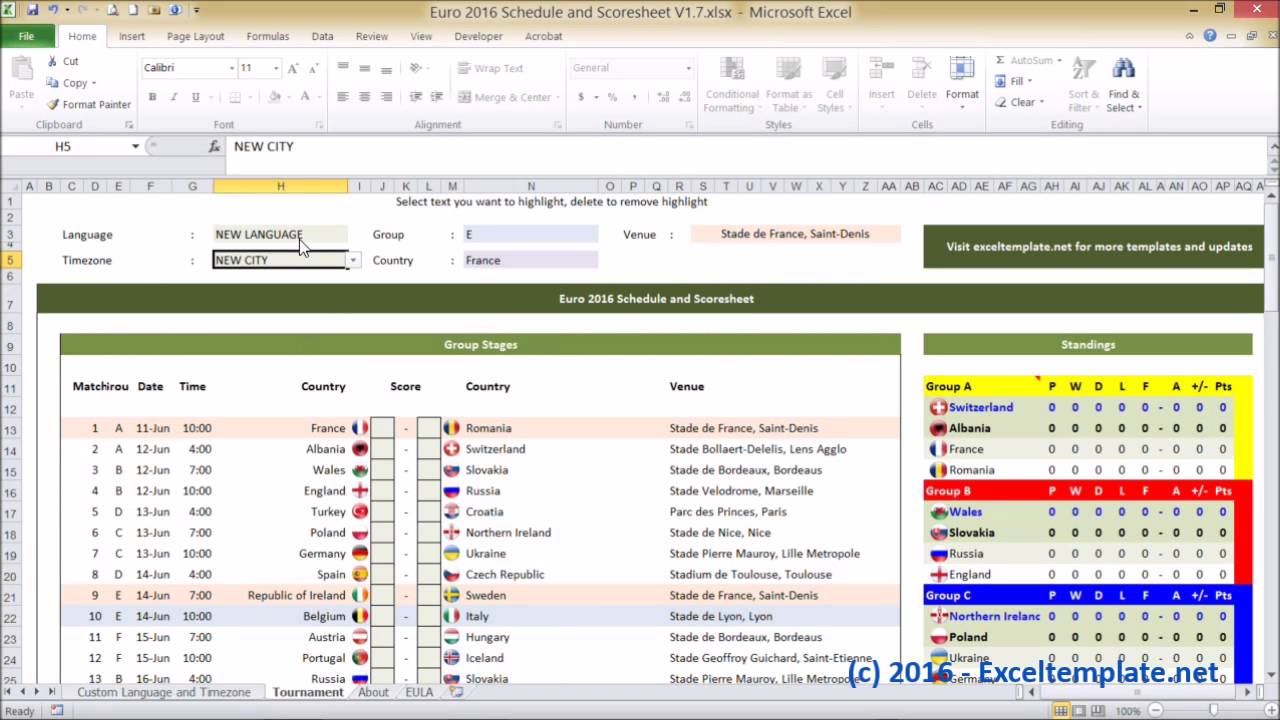Align text to the left
Screen dimensions: 1280x720
343,97
